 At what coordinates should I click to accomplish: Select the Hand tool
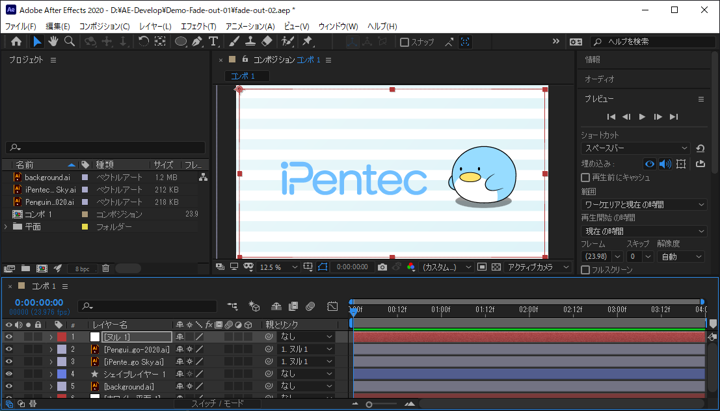click(53, 42)
